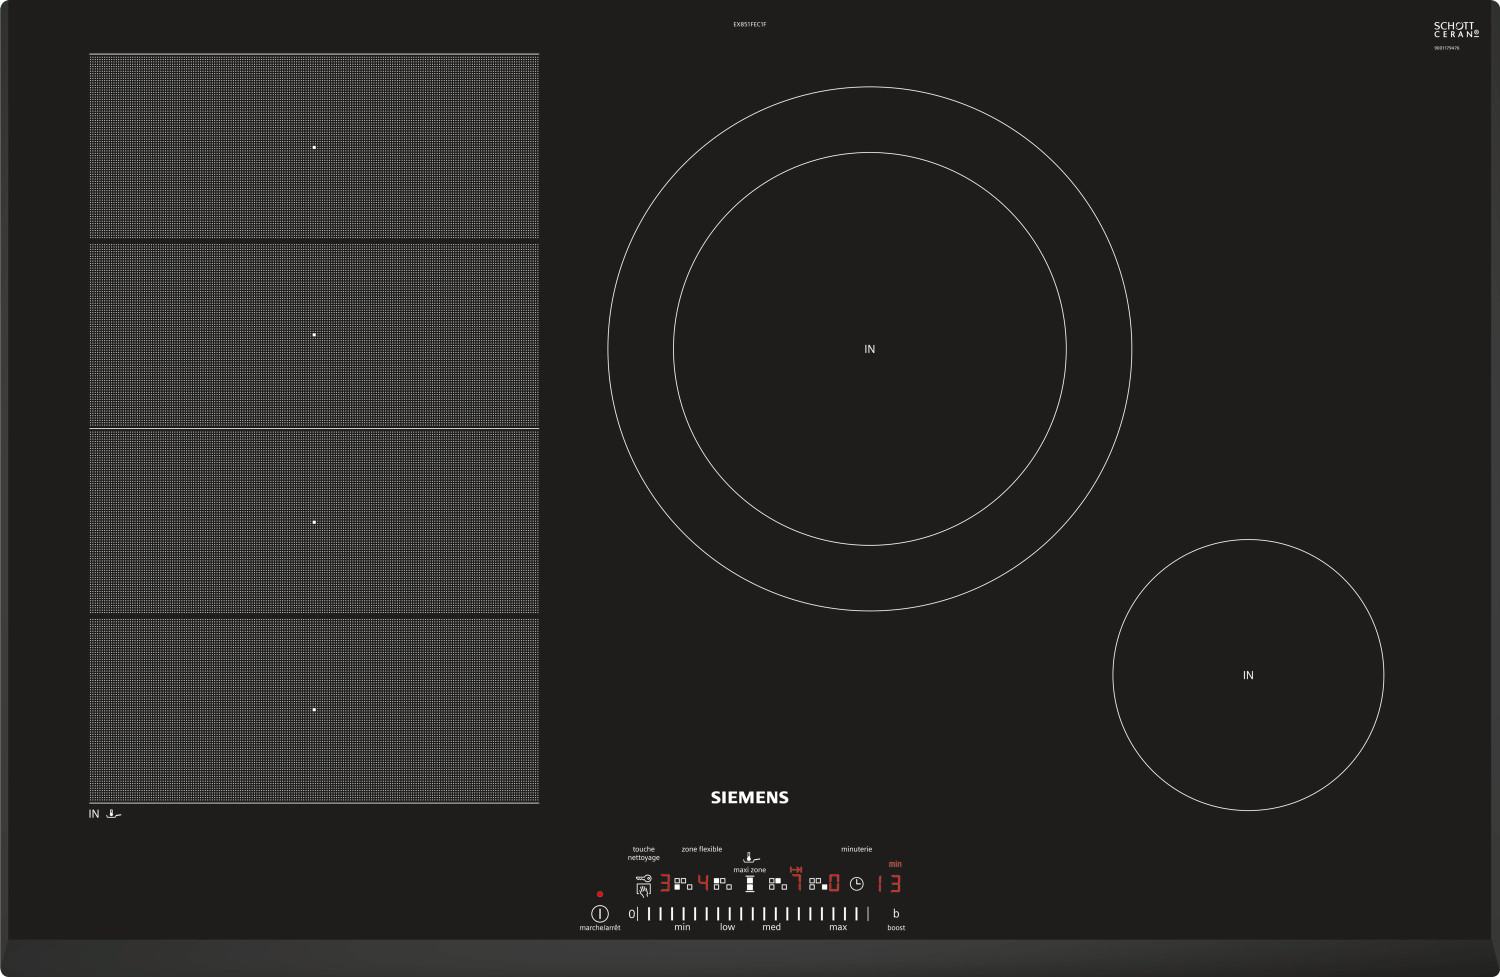Tap the 0 at the slider start
This screenshot has height=977, width=1500.
(x=631, y=914)
